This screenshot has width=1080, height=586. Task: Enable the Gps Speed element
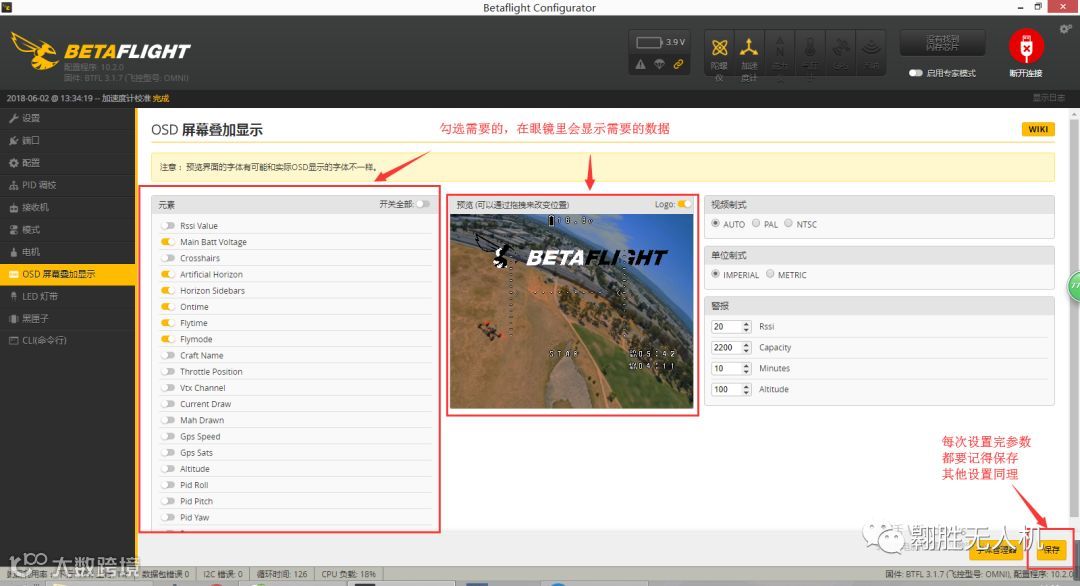click(168, 436)
